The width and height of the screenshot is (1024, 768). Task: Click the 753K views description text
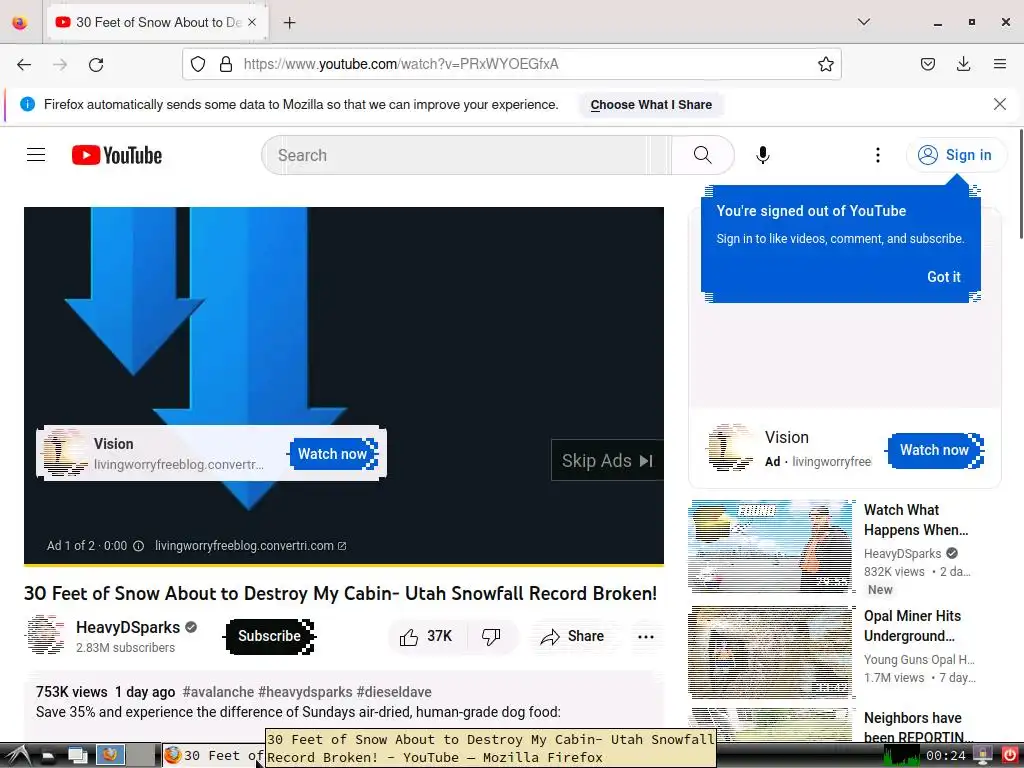point(71,692)
